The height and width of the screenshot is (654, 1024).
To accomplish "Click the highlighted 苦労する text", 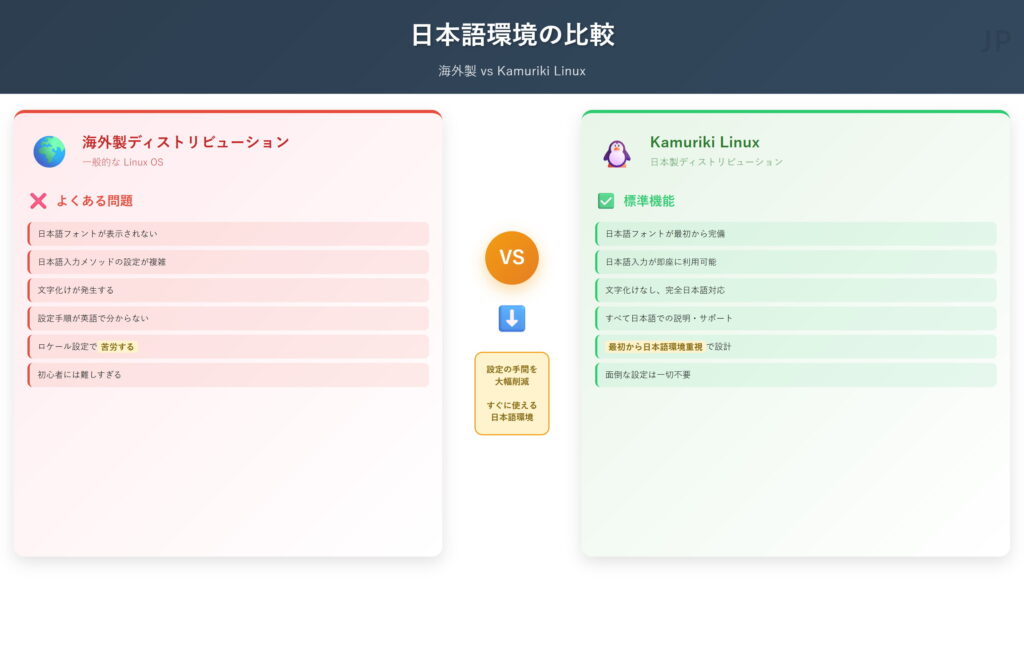I will [117, 347].
